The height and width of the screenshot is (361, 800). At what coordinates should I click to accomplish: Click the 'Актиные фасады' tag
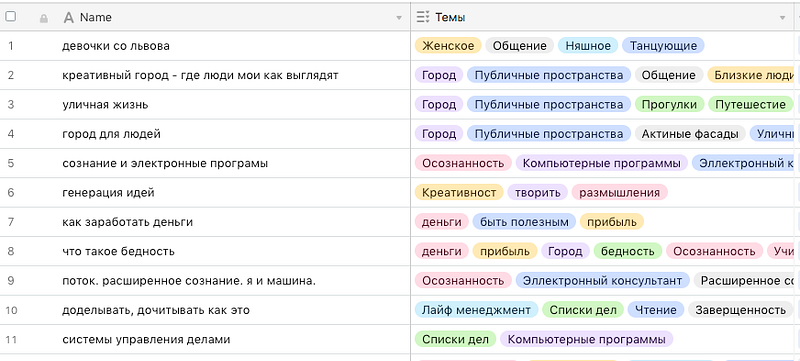(x=690, y=134)
